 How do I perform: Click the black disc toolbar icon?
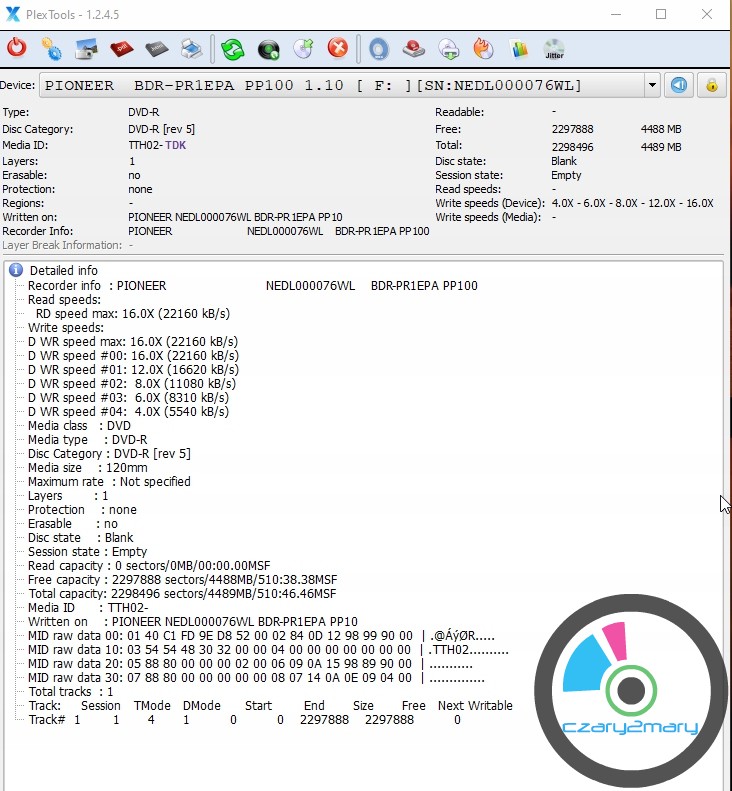(268, 48)
